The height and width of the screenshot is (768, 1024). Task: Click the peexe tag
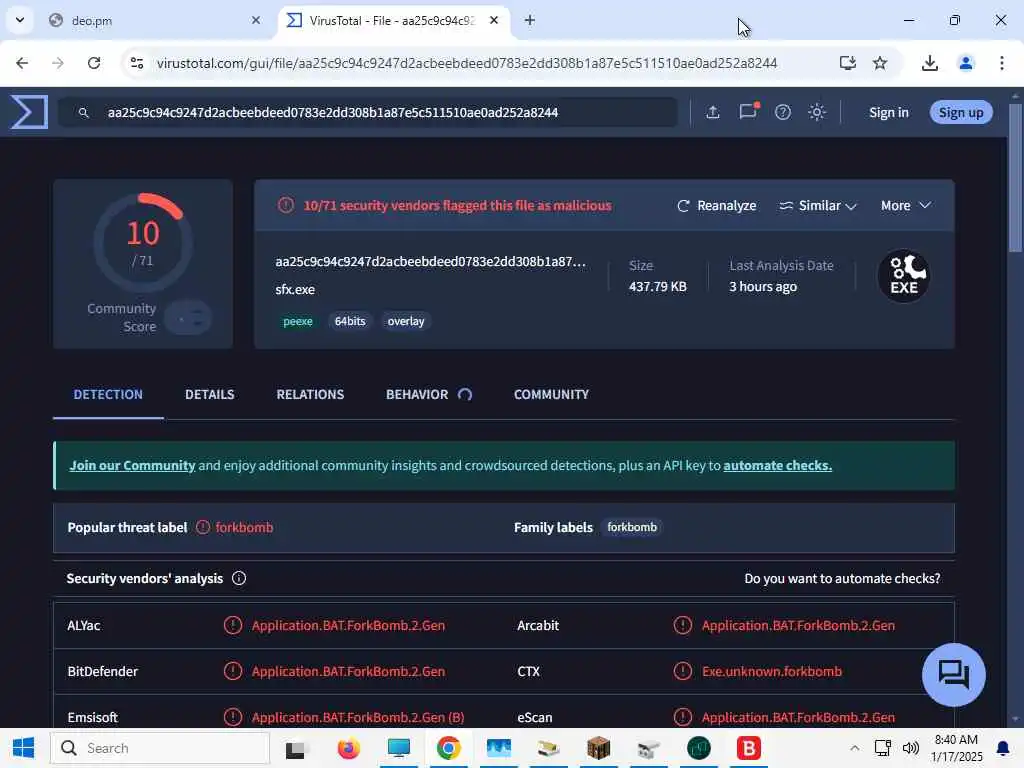298,321
